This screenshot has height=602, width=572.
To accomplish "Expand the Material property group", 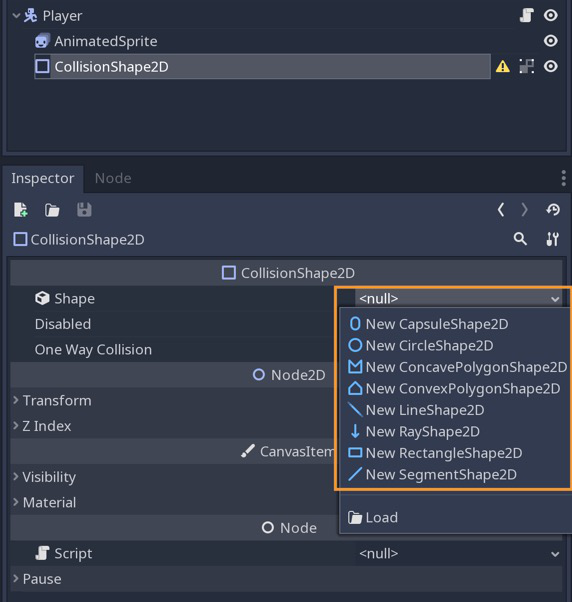I will (15, 502).
